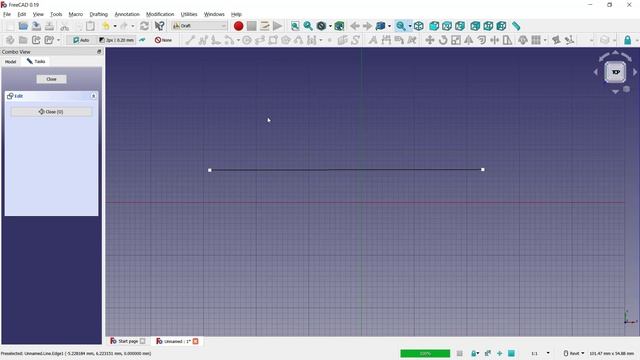
Task: Open the Draft workbench selector dropdown
Action: click(199, 26)
